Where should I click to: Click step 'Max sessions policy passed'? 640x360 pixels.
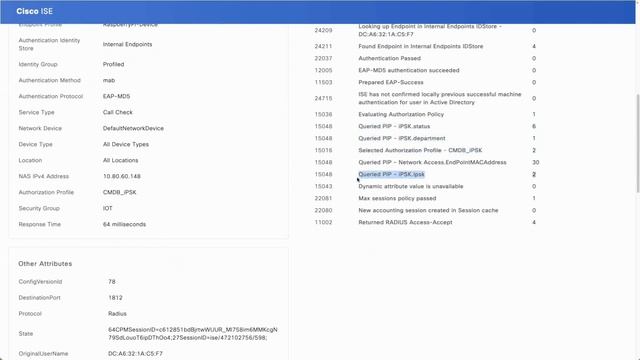point(397,198)
